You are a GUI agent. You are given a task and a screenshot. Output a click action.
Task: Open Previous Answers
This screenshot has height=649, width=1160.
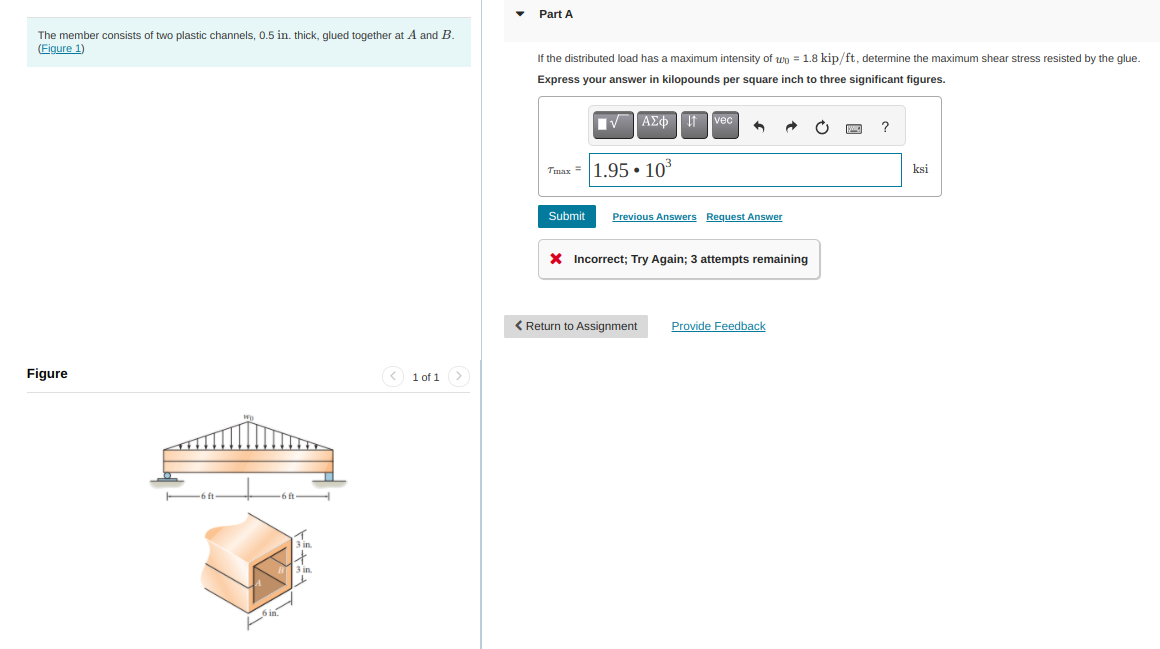(x=654, y=216)
